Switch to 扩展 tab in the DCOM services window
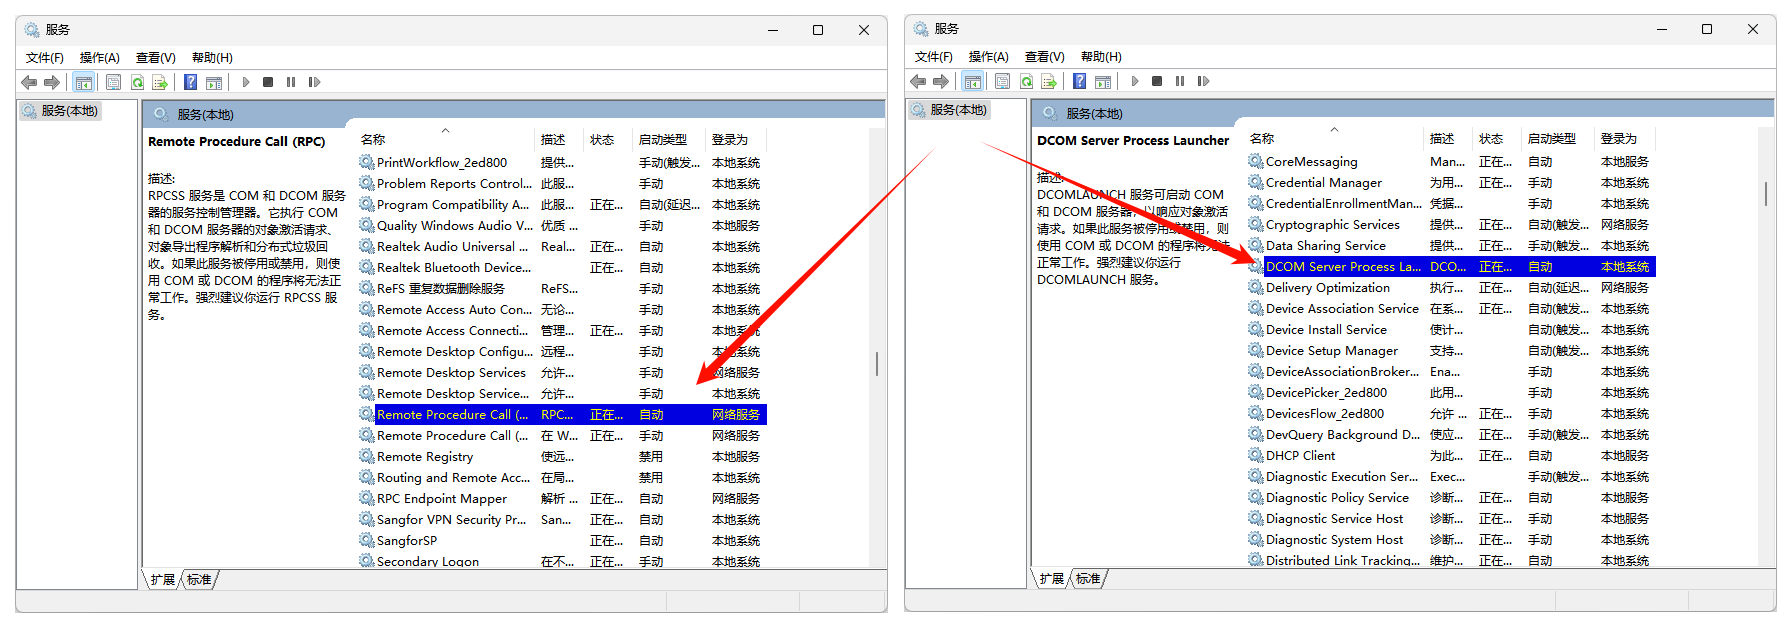 coord(1051,579)
